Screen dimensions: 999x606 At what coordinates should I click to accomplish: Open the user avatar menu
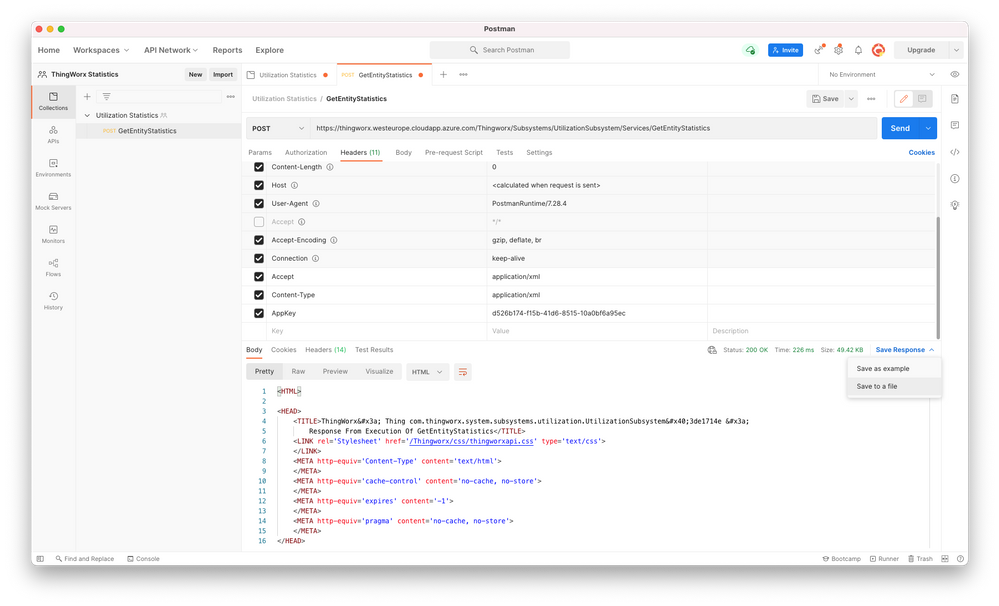click(x=879, y=50)
